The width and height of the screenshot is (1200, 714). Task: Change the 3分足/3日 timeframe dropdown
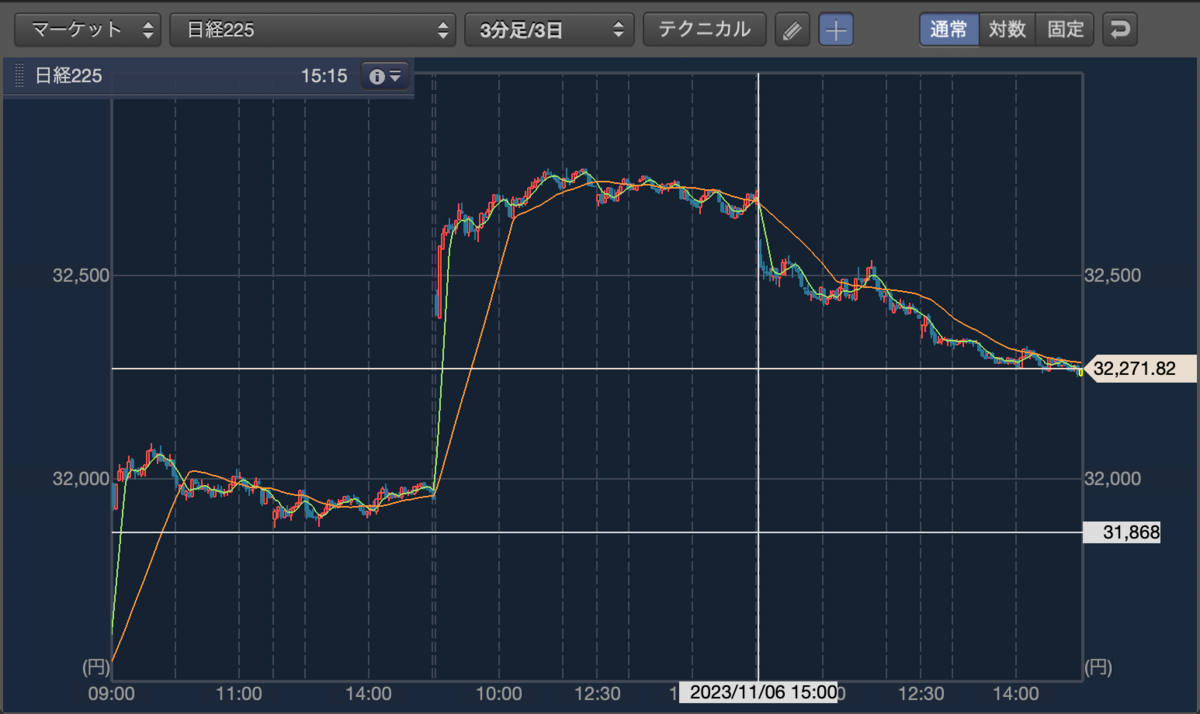(549, 30)
